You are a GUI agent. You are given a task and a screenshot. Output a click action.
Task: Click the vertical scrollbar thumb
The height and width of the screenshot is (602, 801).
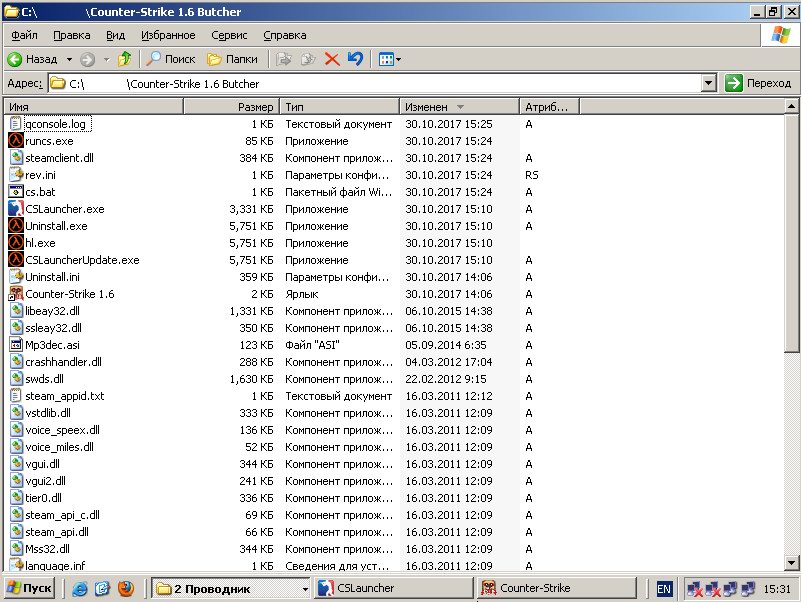point(791,233)
